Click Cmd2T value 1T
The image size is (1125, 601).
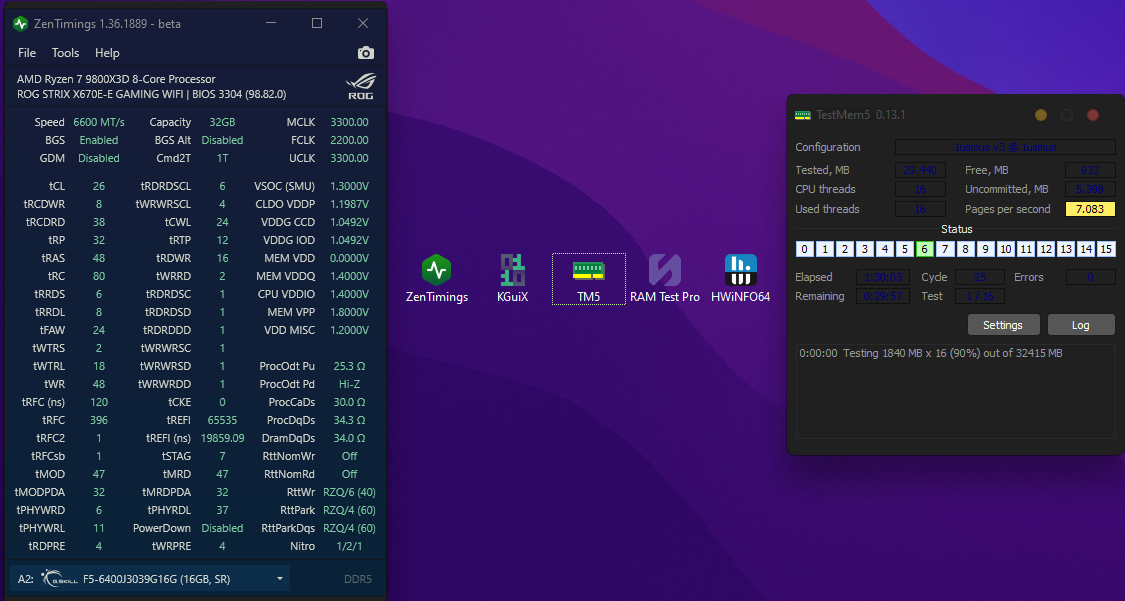[222, 158]
